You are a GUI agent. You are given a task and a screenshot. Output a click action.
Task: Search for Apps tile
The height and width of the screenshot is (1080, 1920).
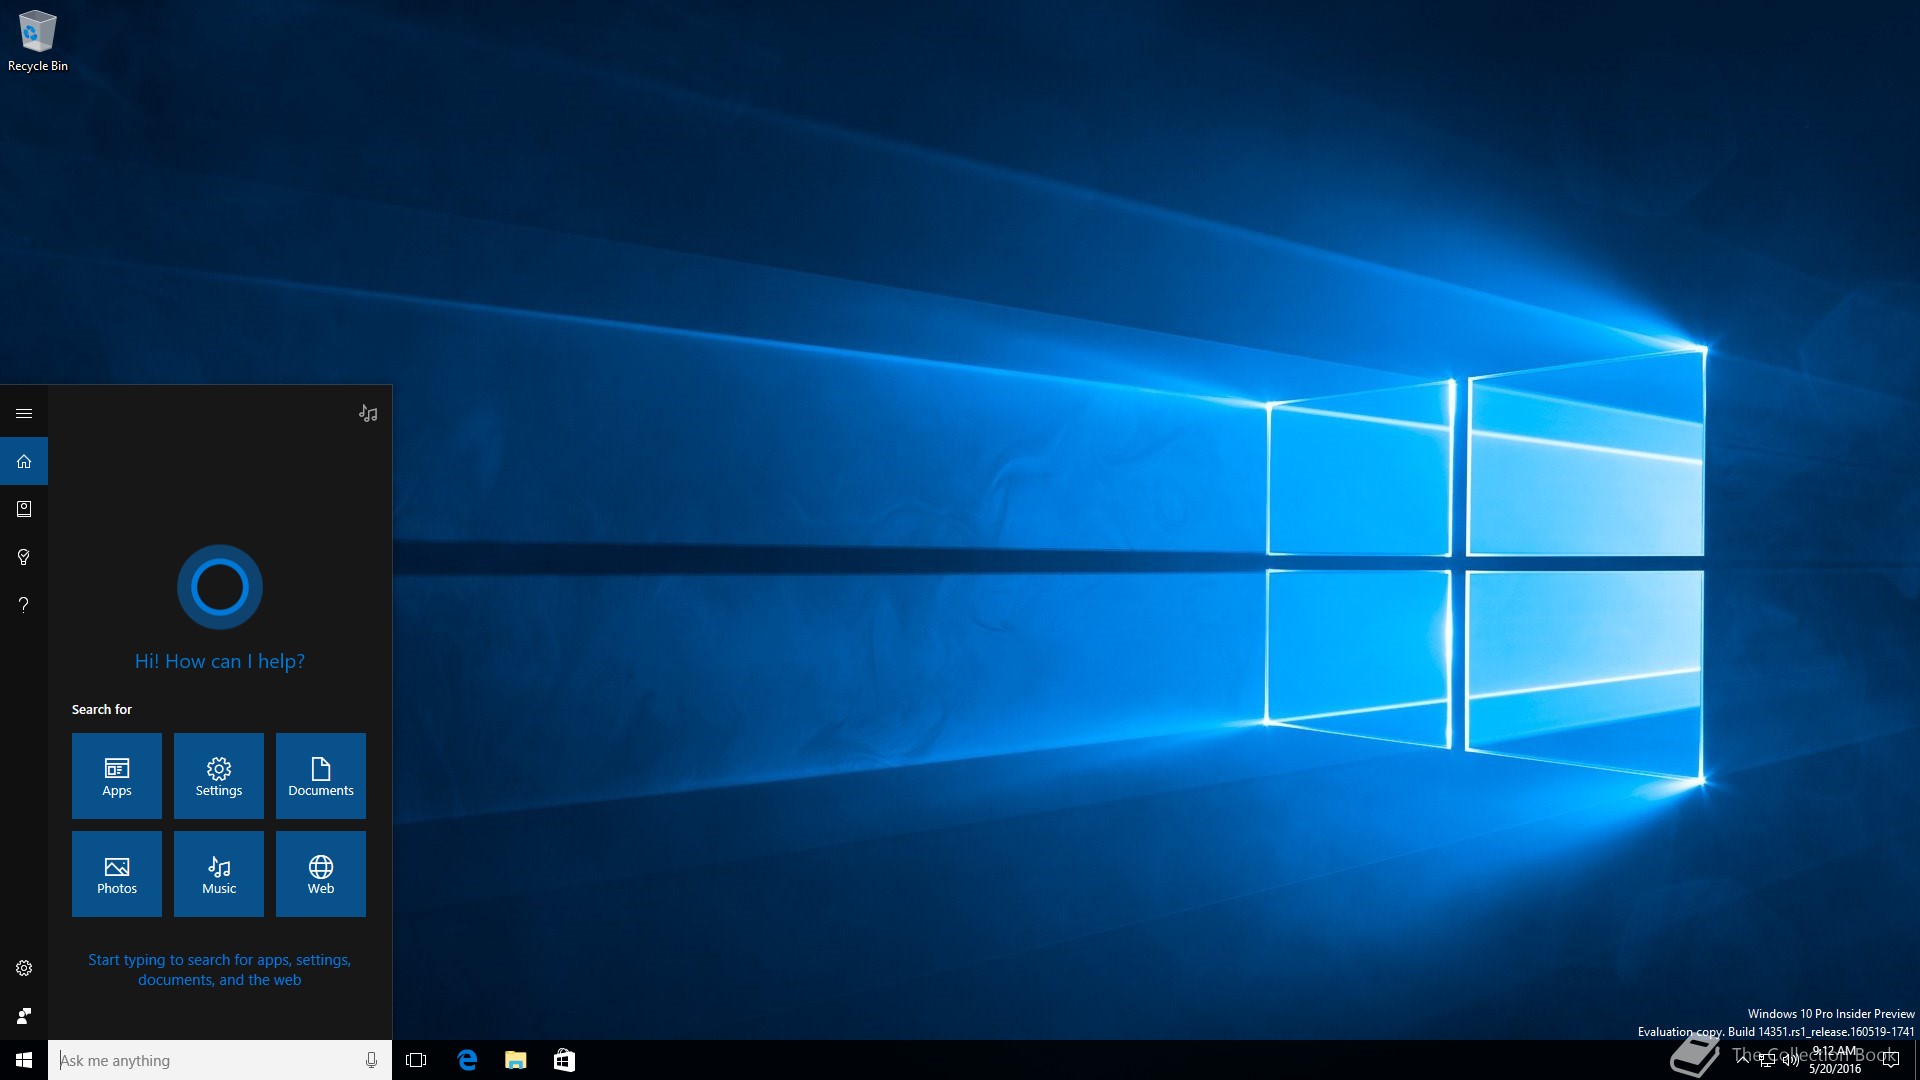point(117,776)
